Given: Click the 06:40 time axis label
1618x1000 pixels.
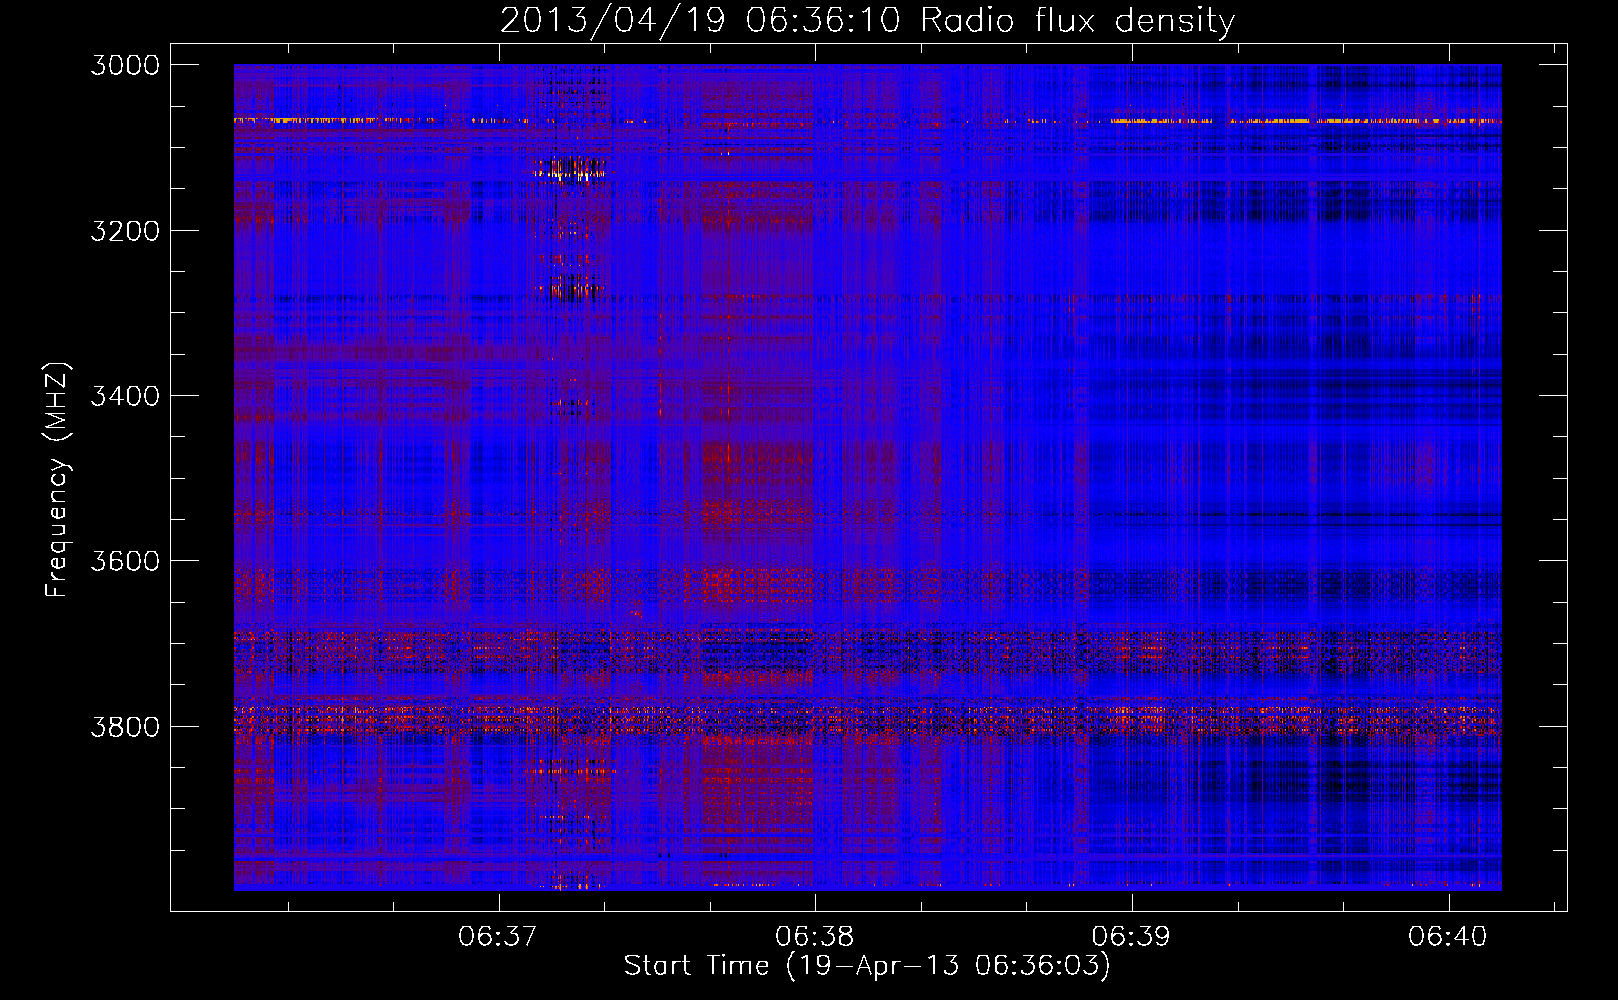Looking at the screenshot, I should coord(1448,936).
